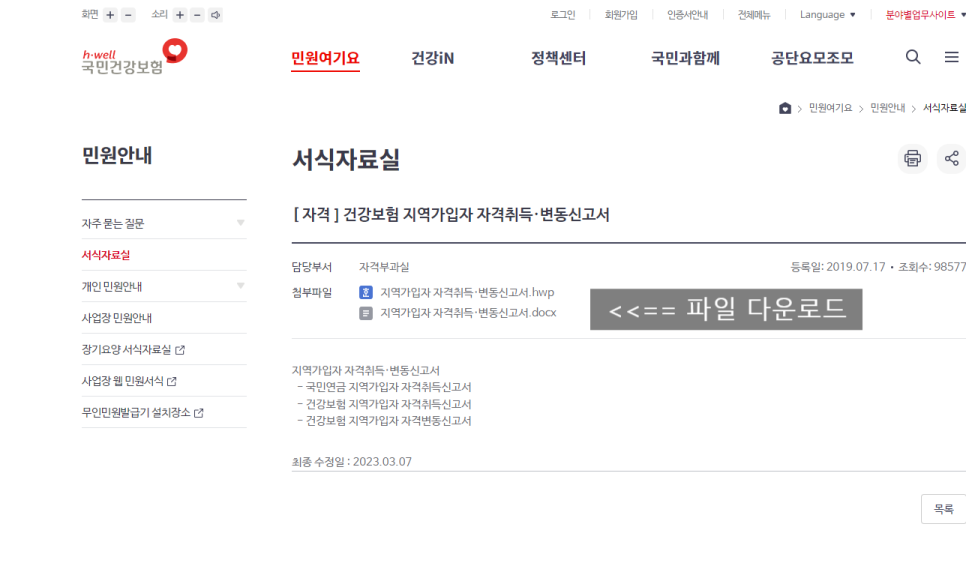Click the docx file type icon
966x572 pixels.
click(366, 313)
